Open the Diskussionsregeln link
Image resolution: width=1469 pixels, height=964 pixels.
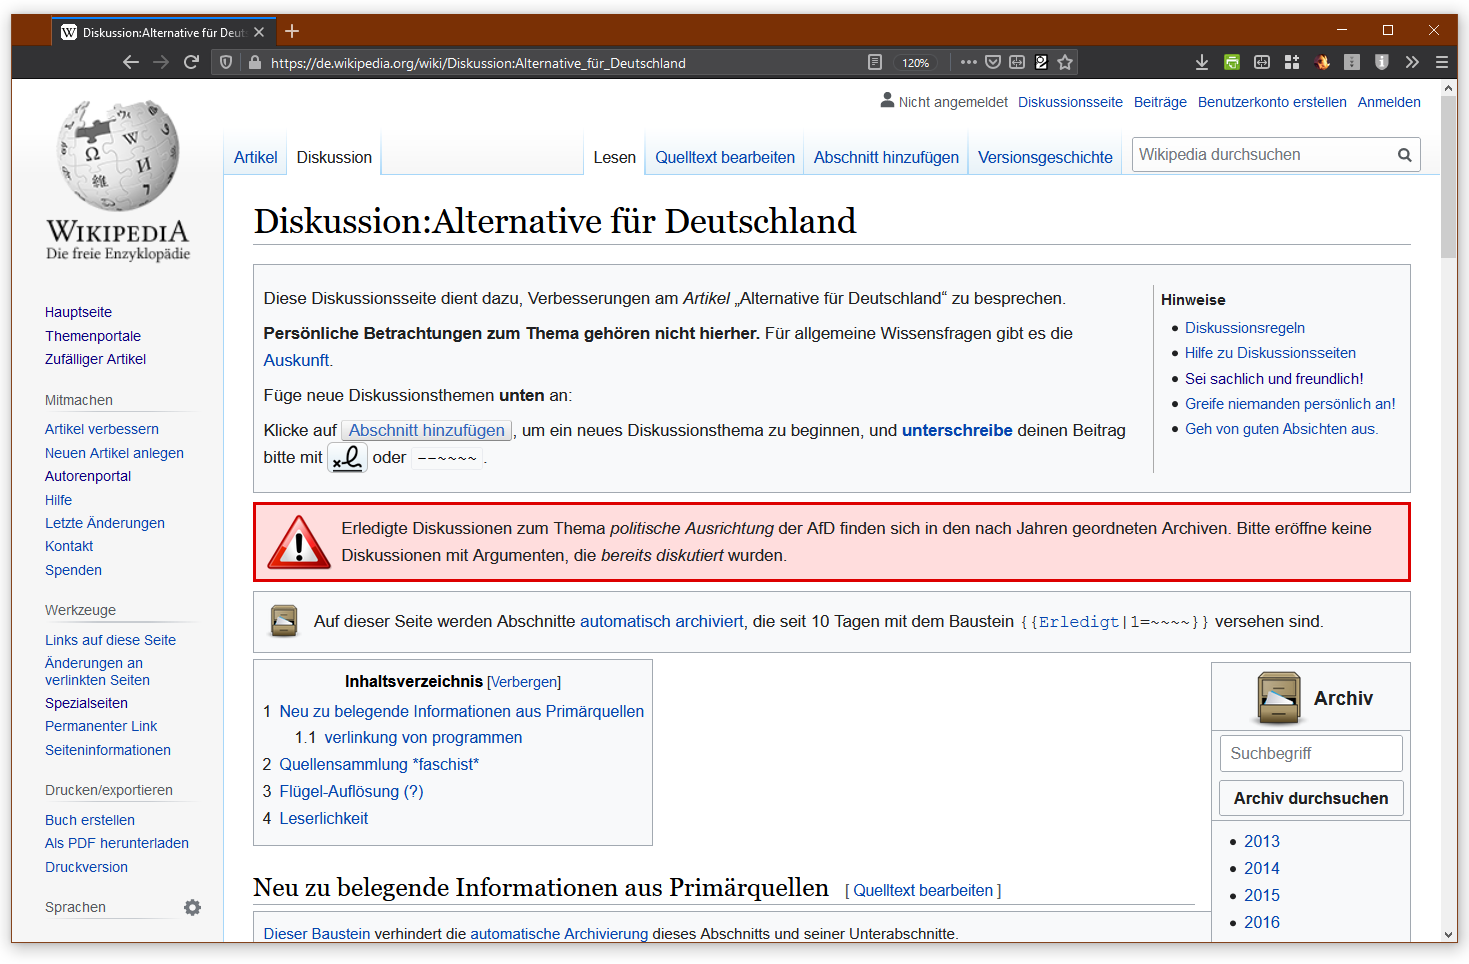pos(1244,328)
